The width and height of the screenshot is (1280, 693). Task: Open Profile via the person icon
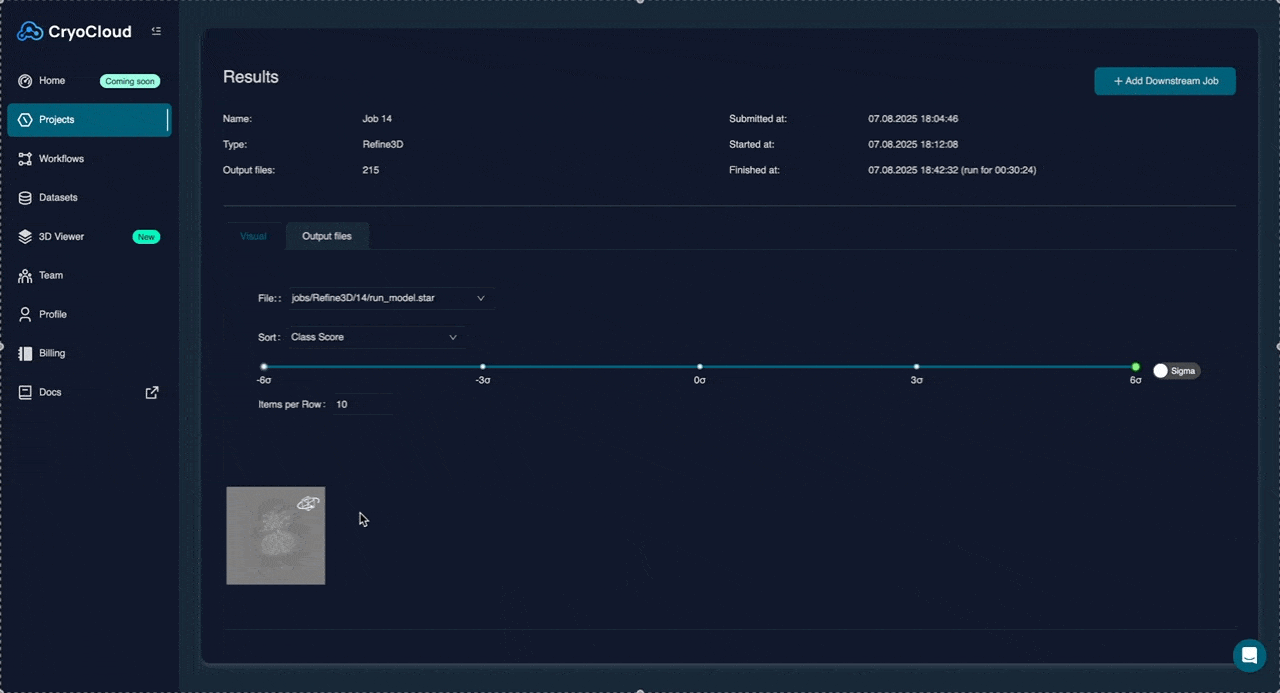(24, 314)
